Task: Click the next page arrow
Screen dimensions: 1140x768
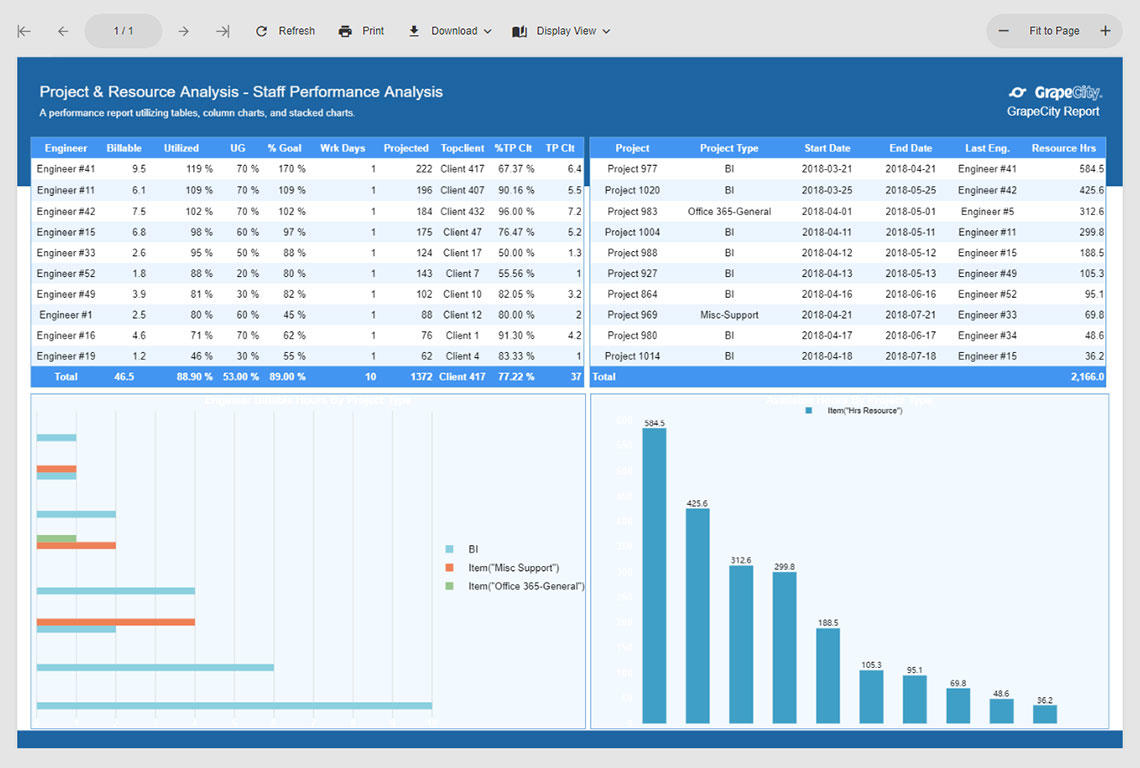Action: point(183,31)
